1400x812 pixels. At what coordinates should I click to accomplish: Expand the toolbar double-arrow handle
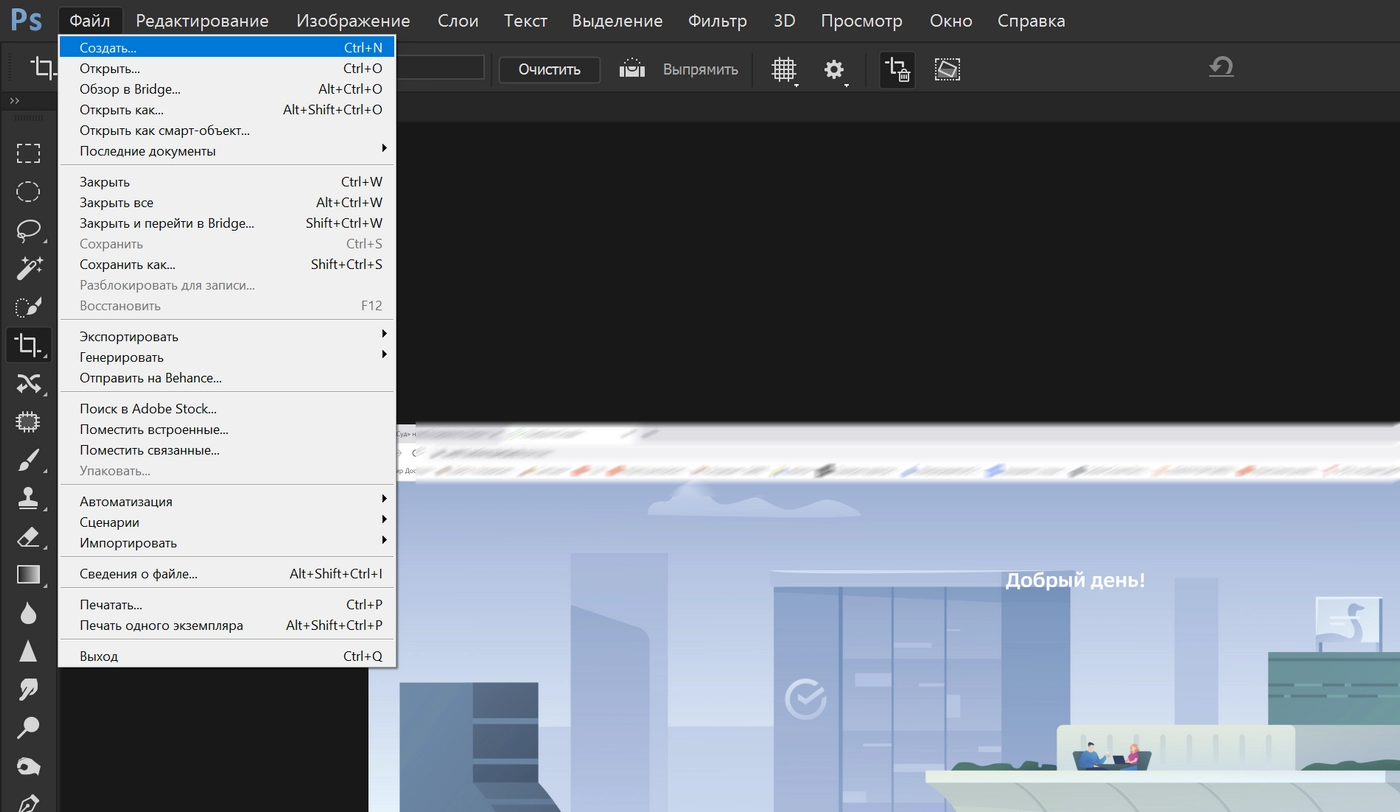(14, 101)
